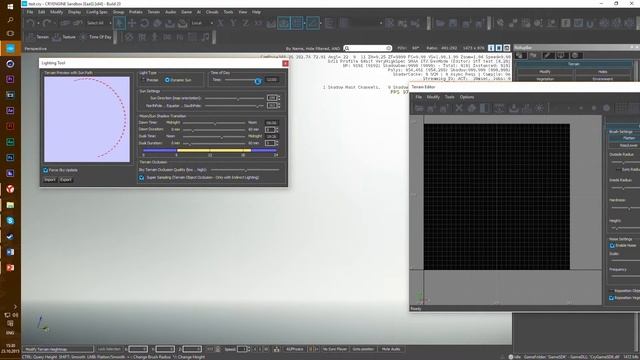Open the Config Spec menu
The height and width of the screenshot is (360, 640).
click(97, 12)
